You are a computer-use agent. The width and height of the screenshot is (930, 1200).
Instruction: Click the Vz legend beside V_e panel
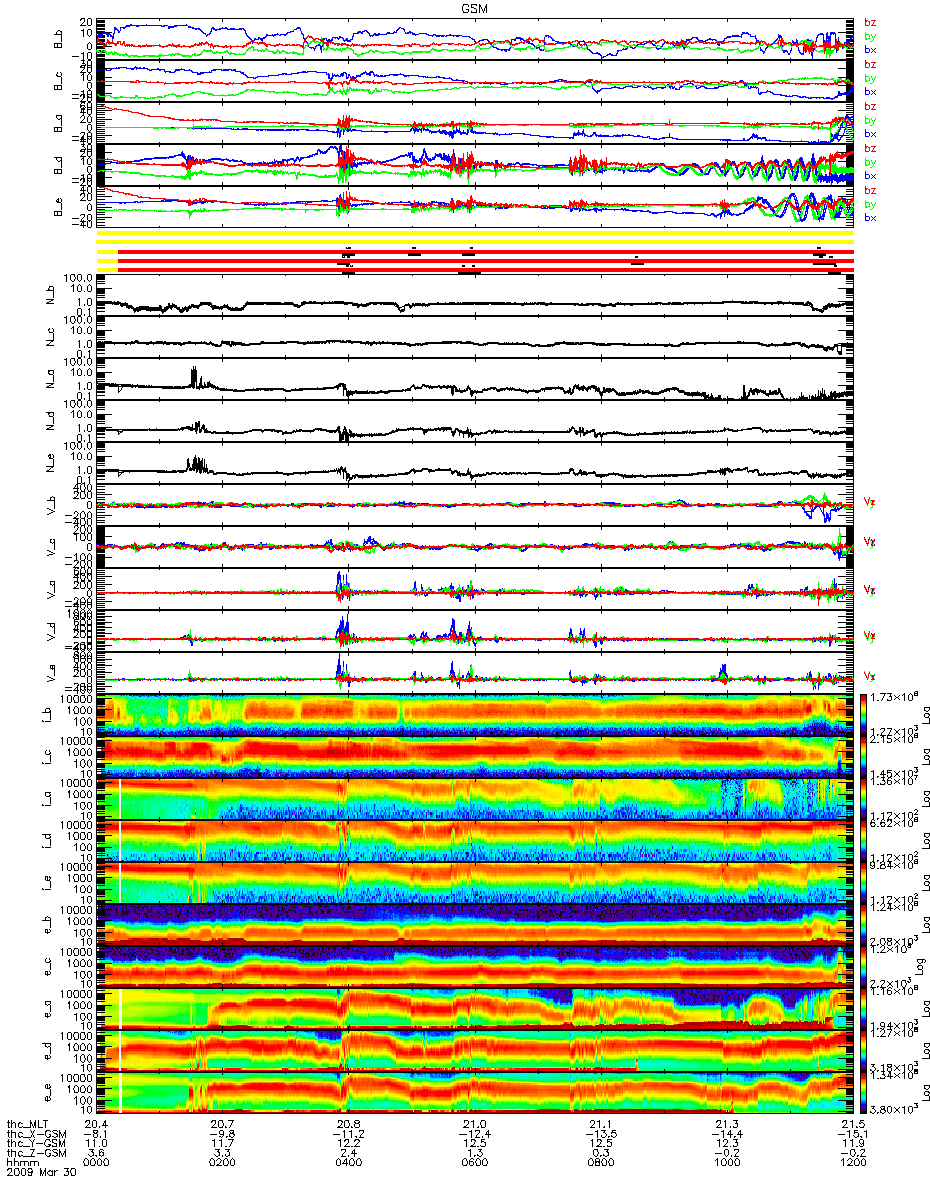[x=869, y=674]
